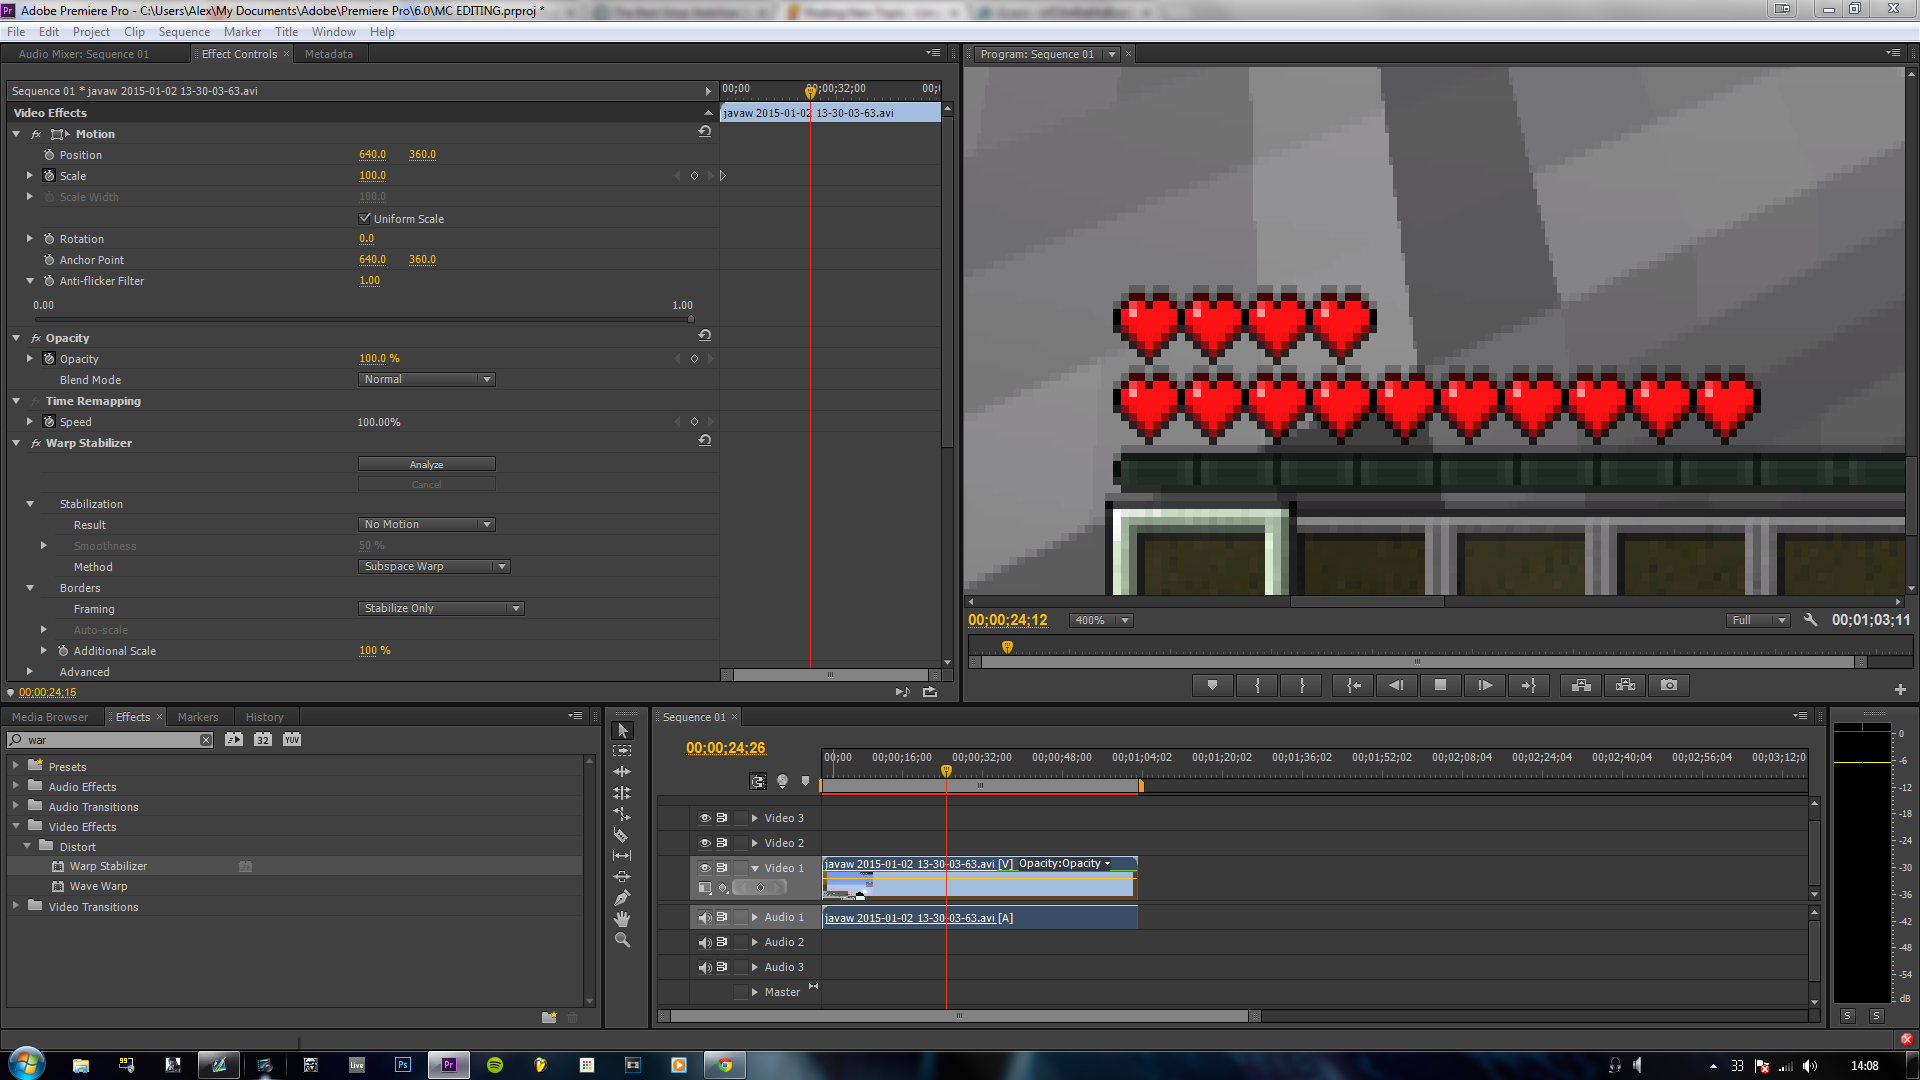1920x1080 pixels.
Task: Open the Sequence menu
Action: point(184,32)
